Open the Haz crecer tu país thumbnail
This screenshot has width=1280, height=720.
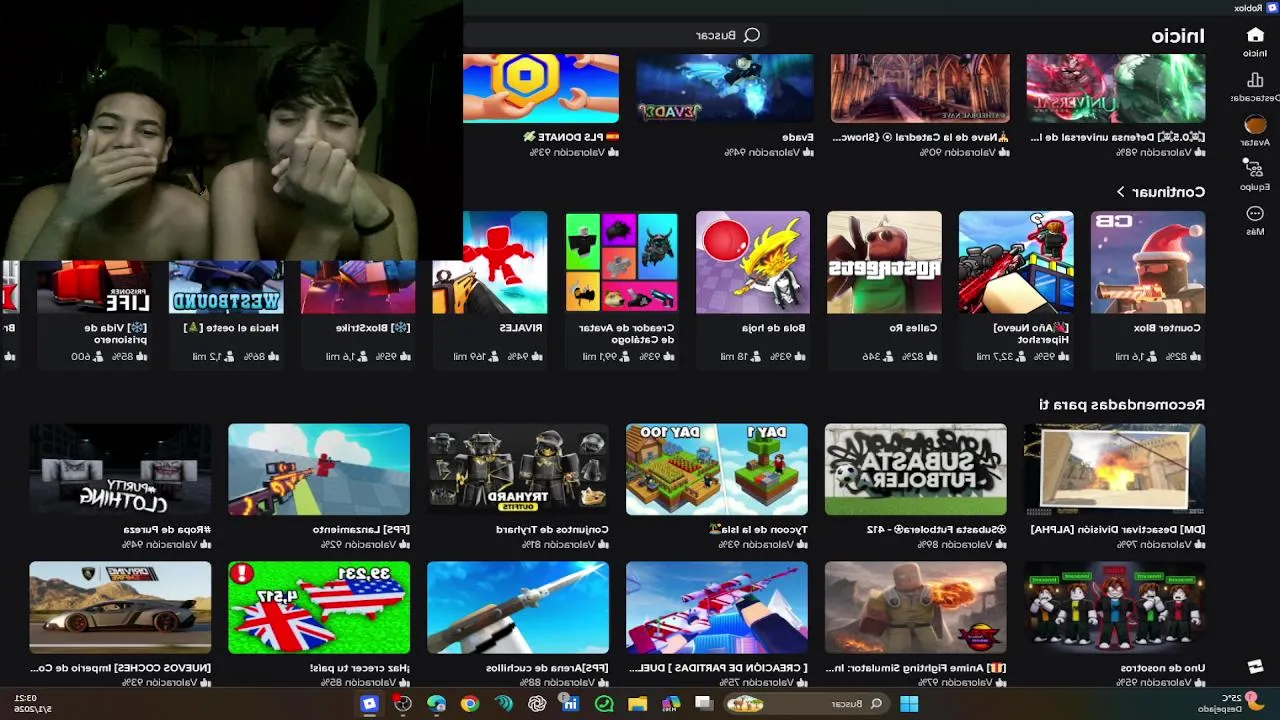[x=319, y=608]
